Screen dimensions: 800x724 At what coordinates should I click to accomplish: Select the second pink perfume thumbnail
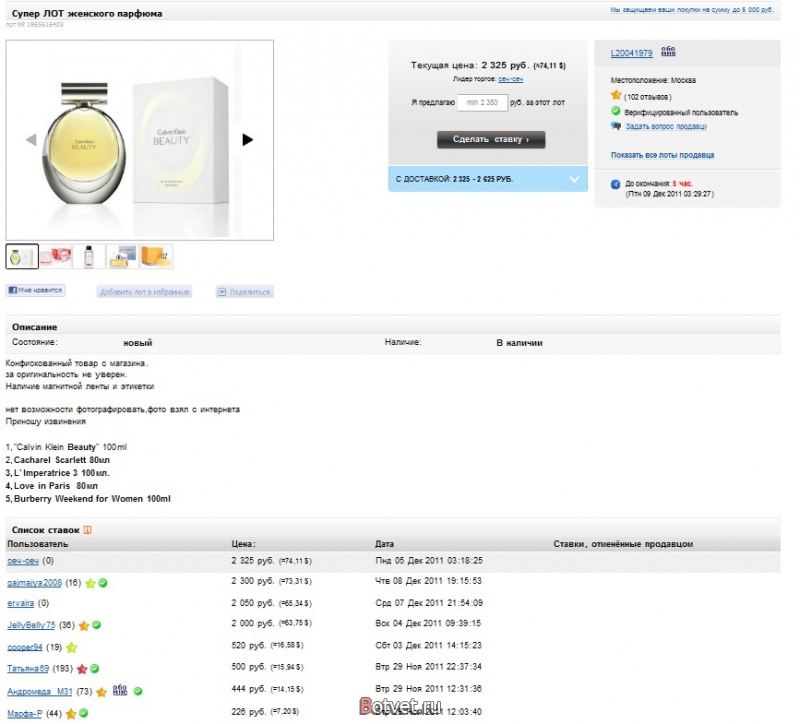pyautogui.click(x=56, y=256)
